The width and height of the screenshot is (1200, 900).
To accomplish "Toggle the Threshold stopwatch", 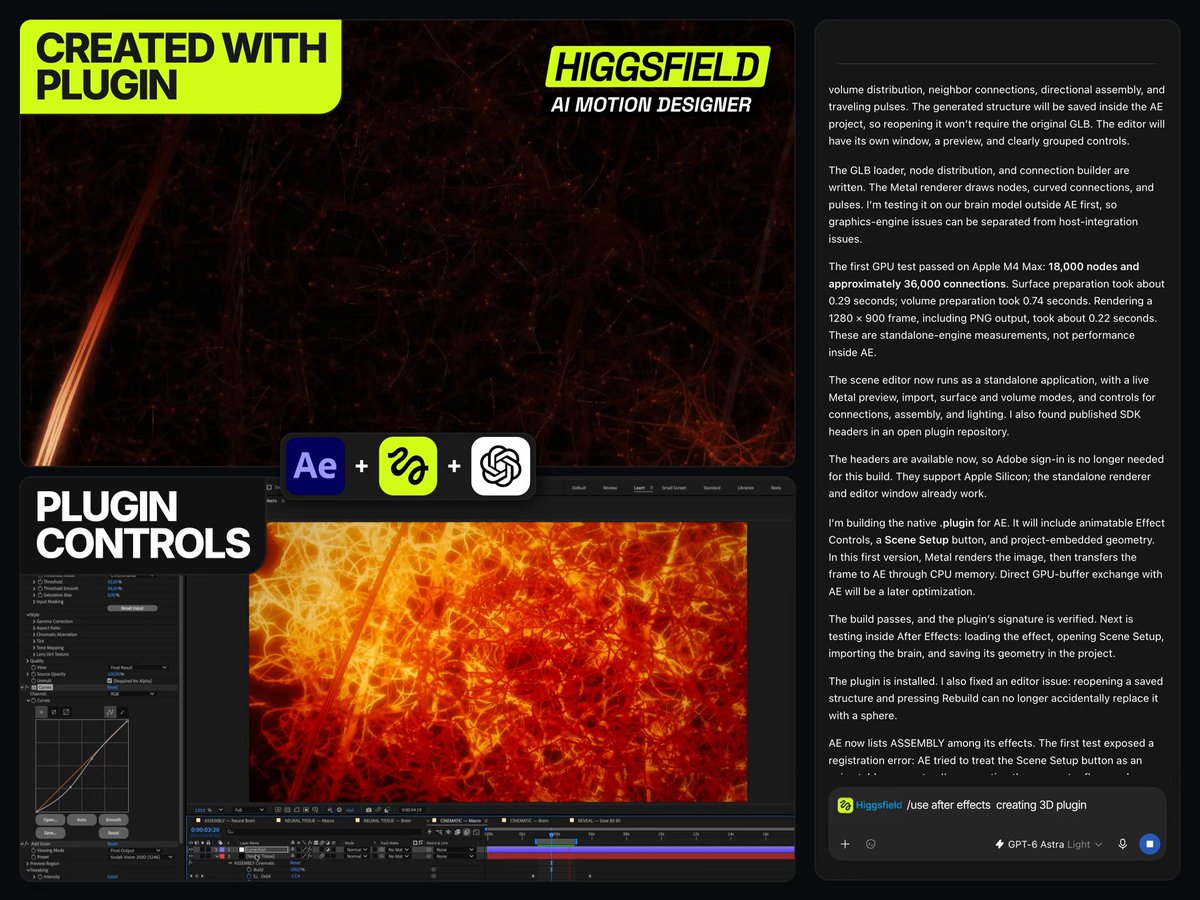I will click(40, 582).
